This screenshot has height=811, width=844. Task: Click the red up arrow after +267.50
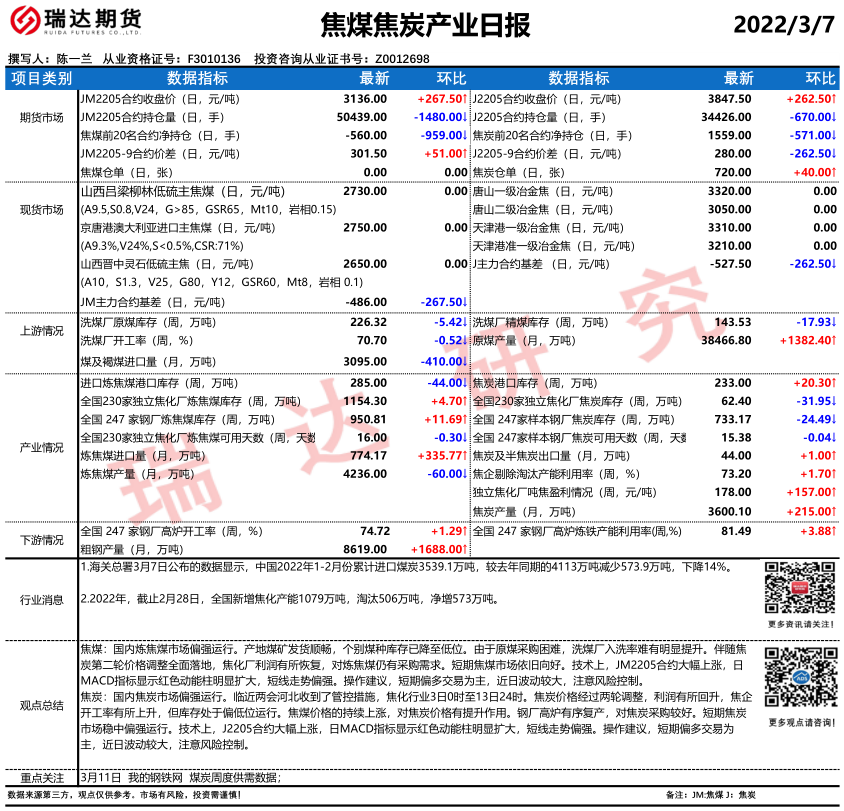click(465, 100)
